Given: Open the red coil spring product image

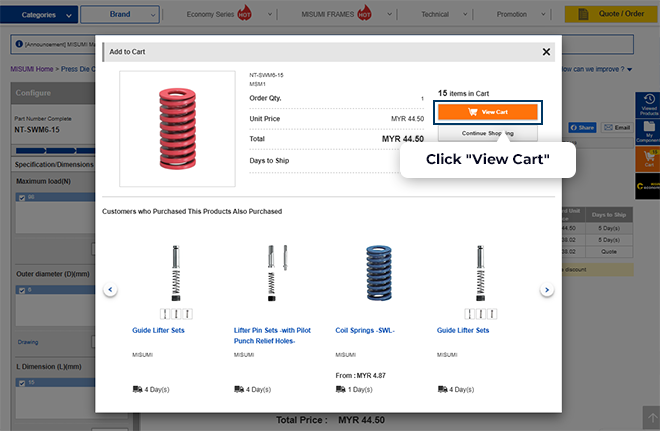Looking at the screenshot, I should 177,129.
